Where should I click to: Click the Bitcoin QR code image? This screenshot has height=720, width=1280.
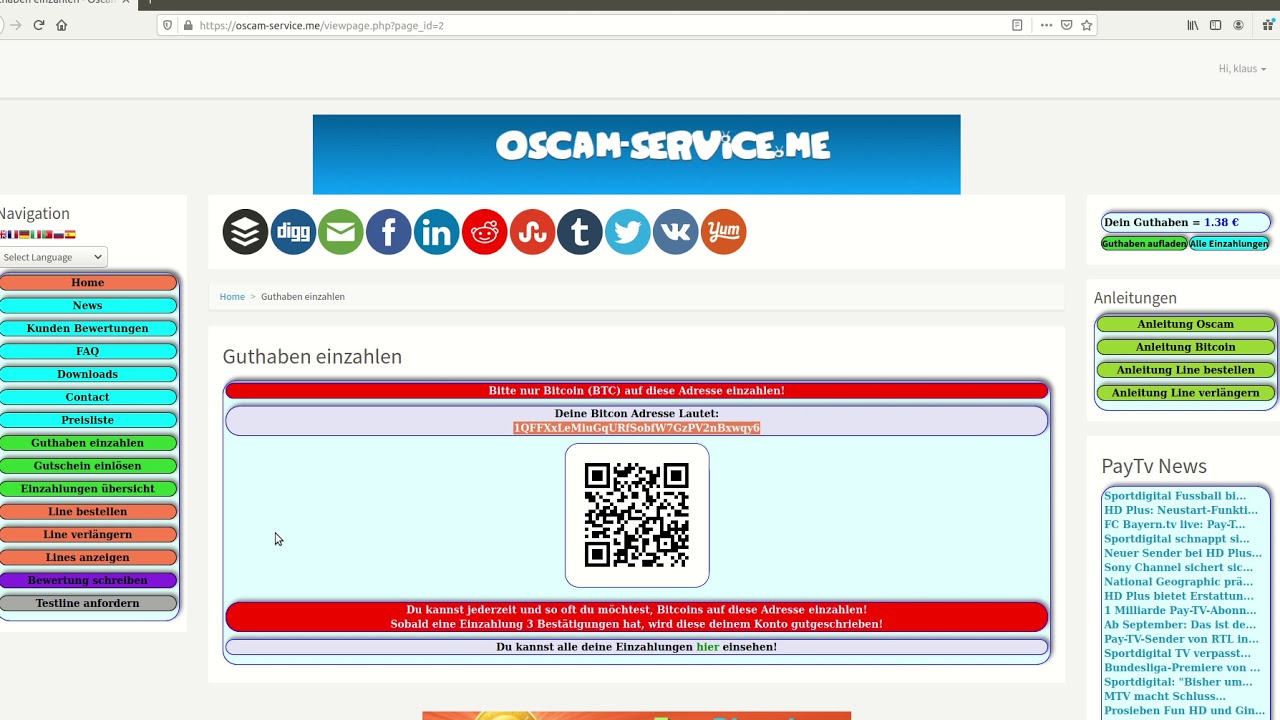point(637,515)
